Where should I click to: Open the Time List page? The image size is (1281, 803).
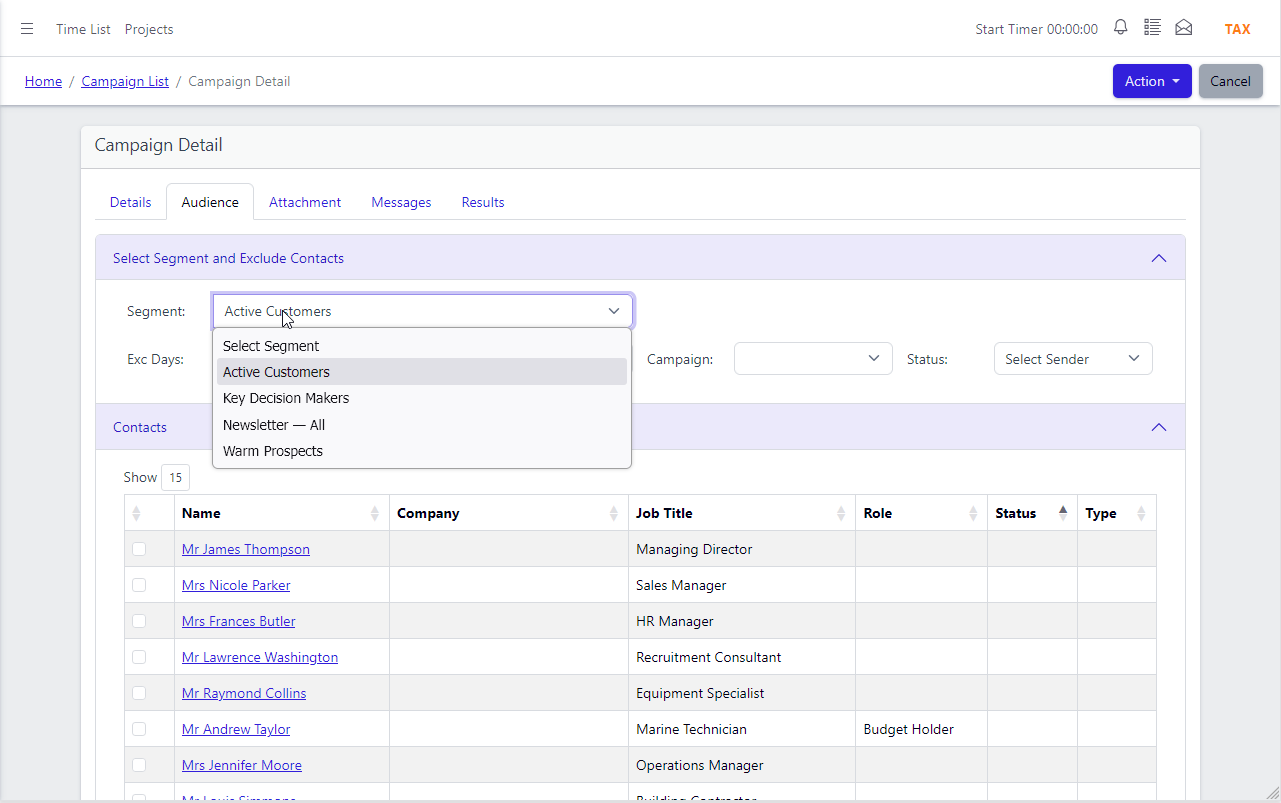coord(83,29)
